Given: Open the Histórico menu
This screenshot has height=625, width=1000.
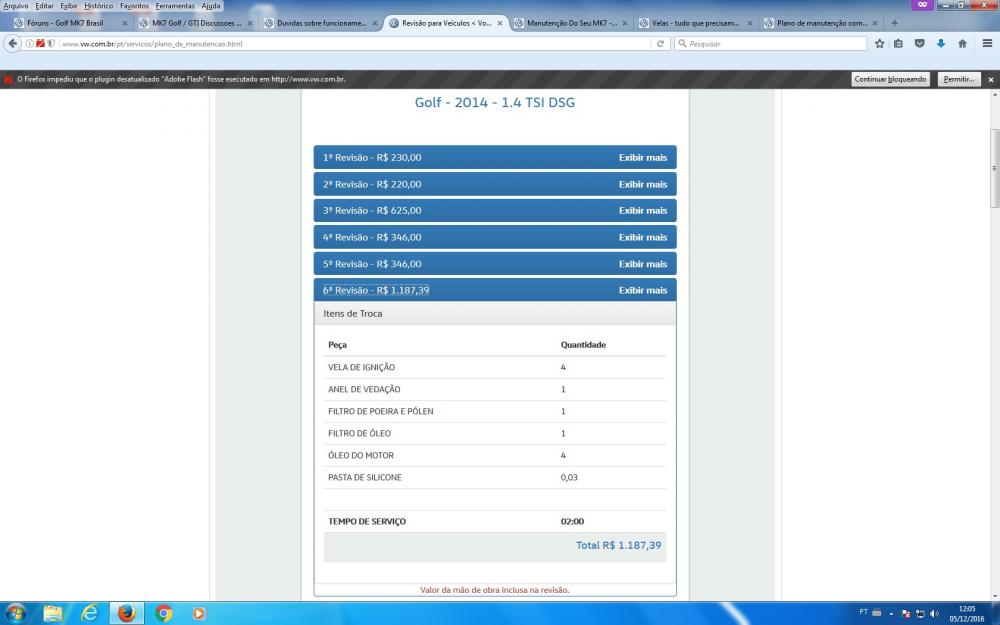Looking at the screenshot, I should [x=98, y=6].
